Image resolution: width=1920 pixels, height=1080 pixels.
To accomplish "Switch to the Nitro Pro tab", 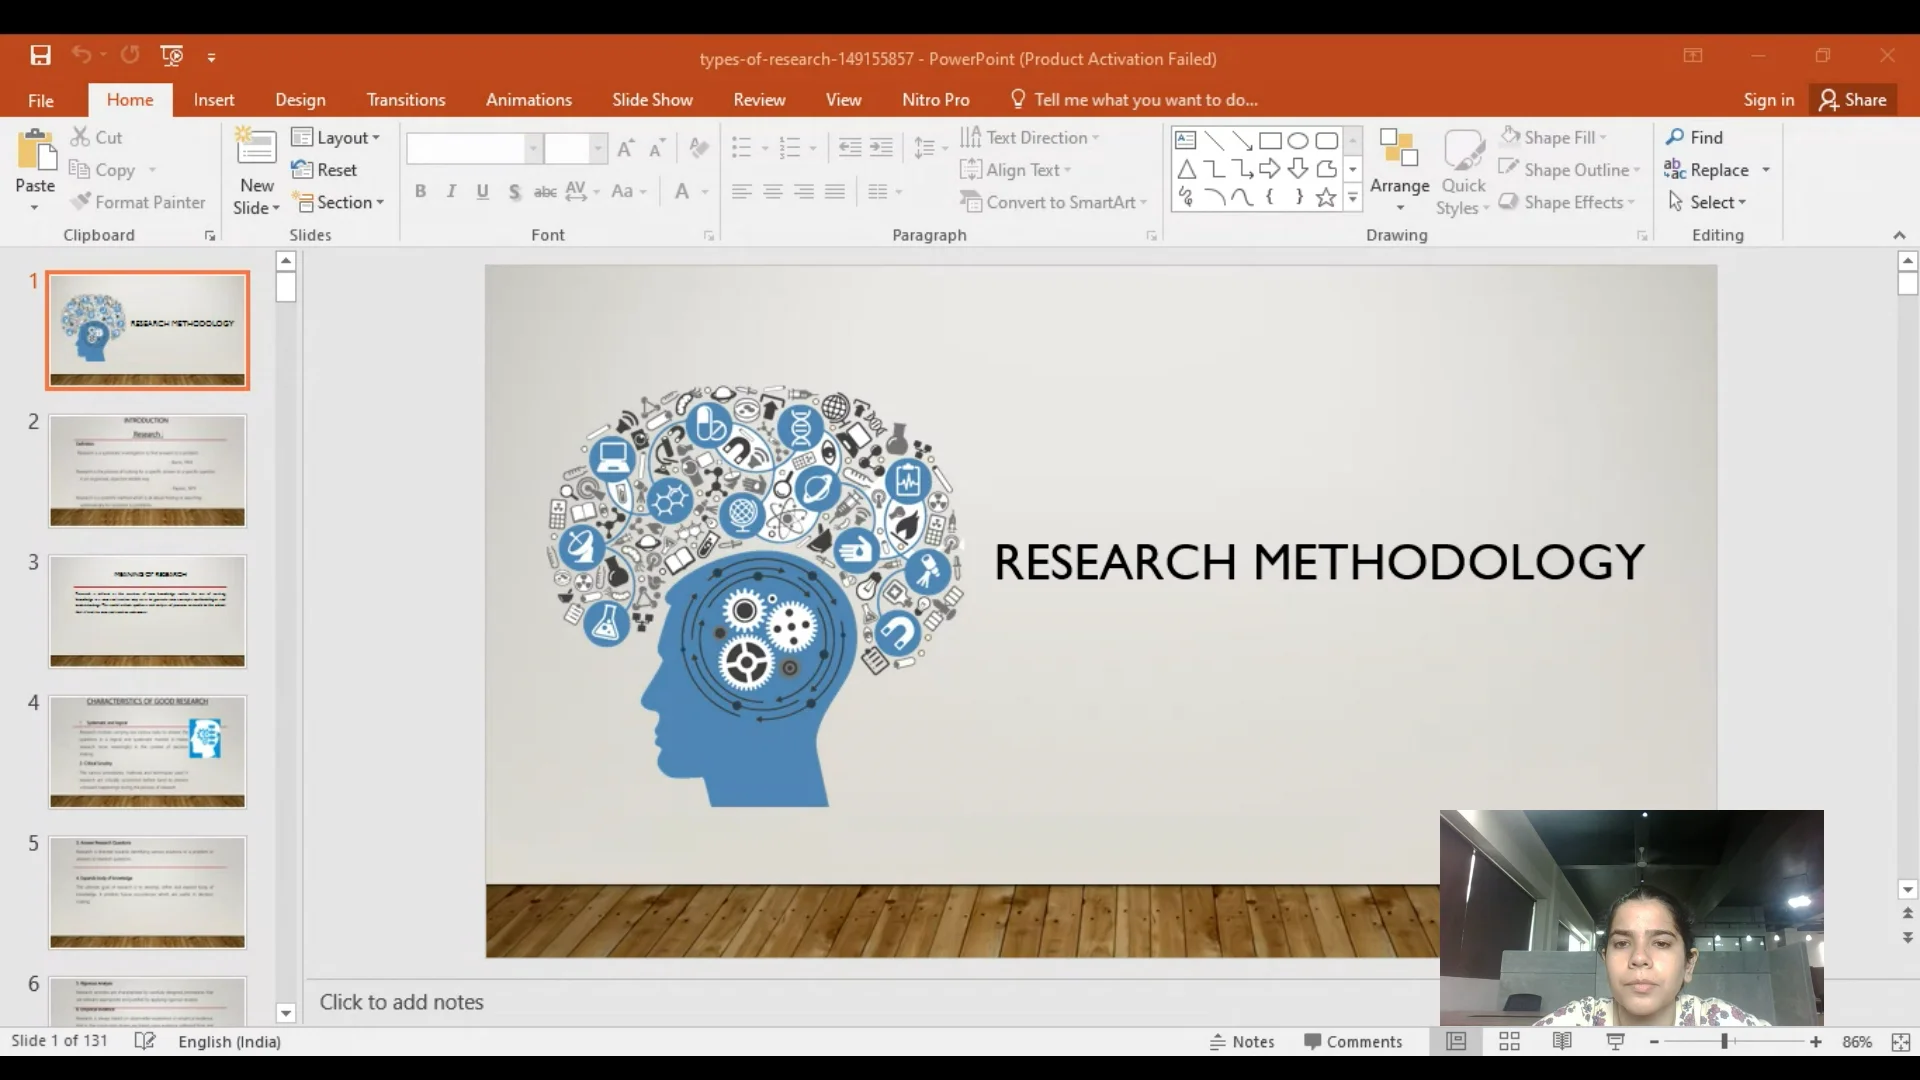I will click(x=936, y=100).
